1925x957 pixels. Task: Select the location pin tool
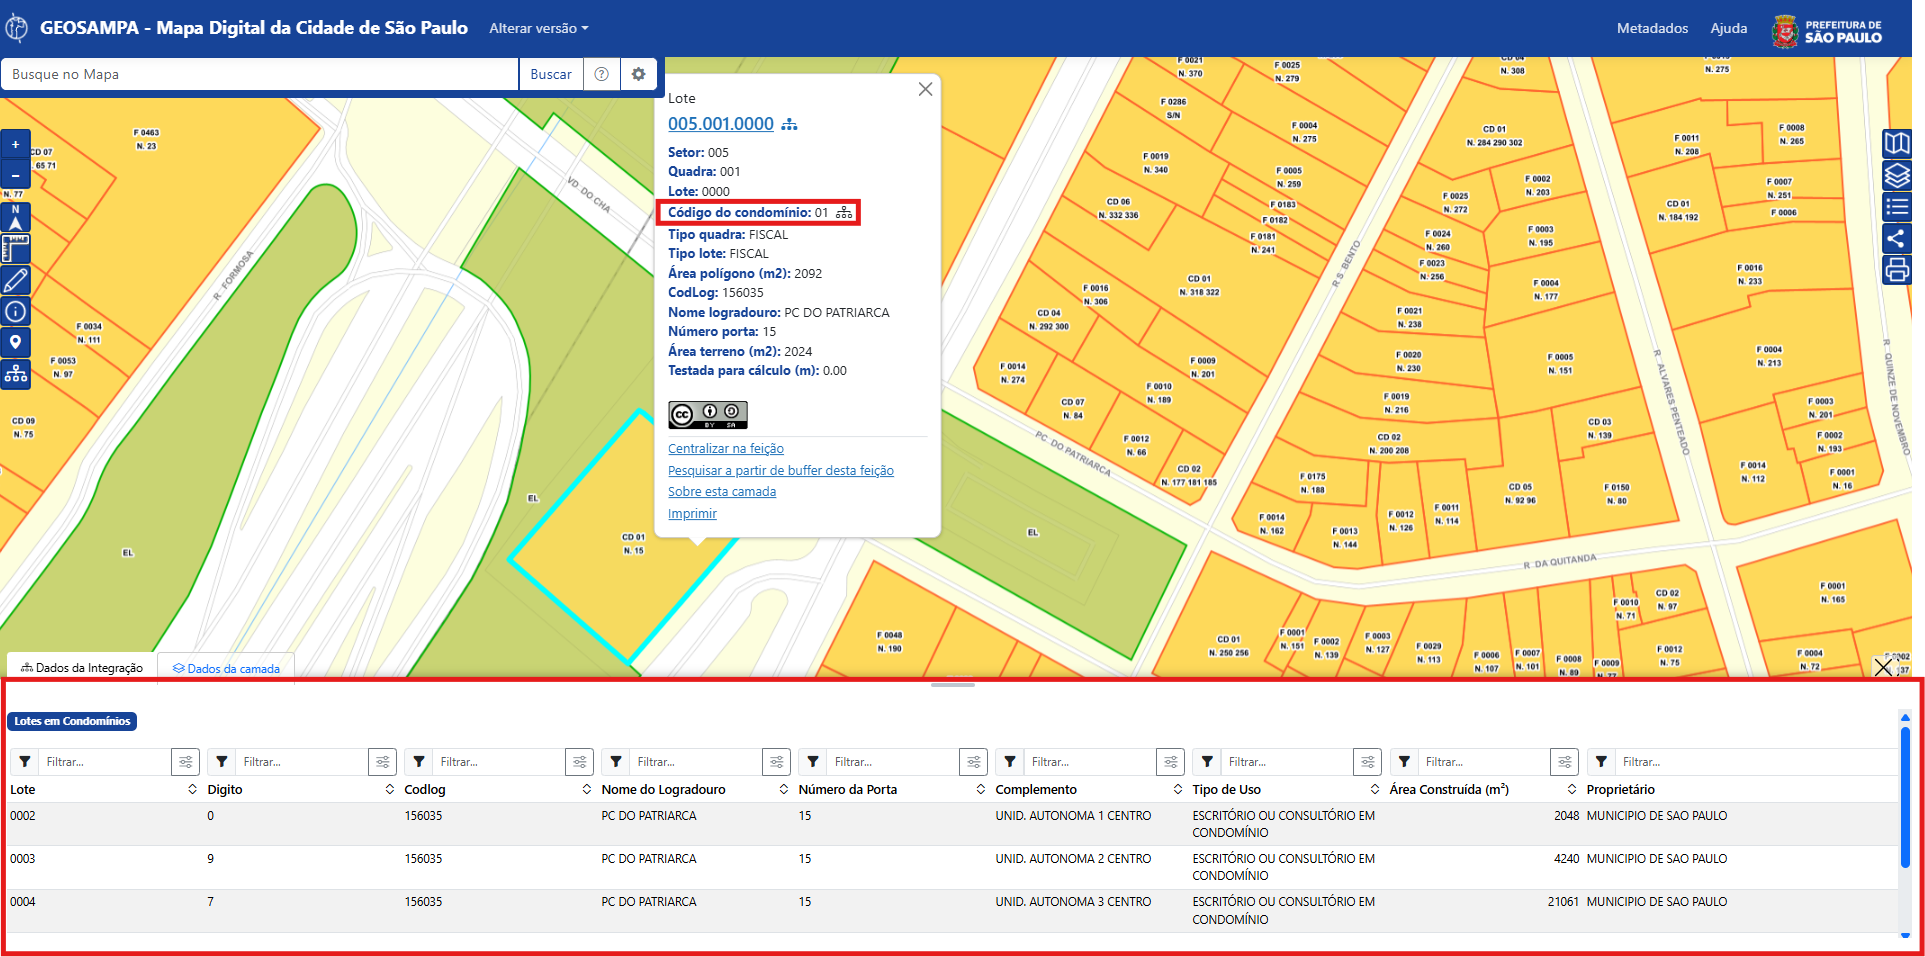(15, 342)
